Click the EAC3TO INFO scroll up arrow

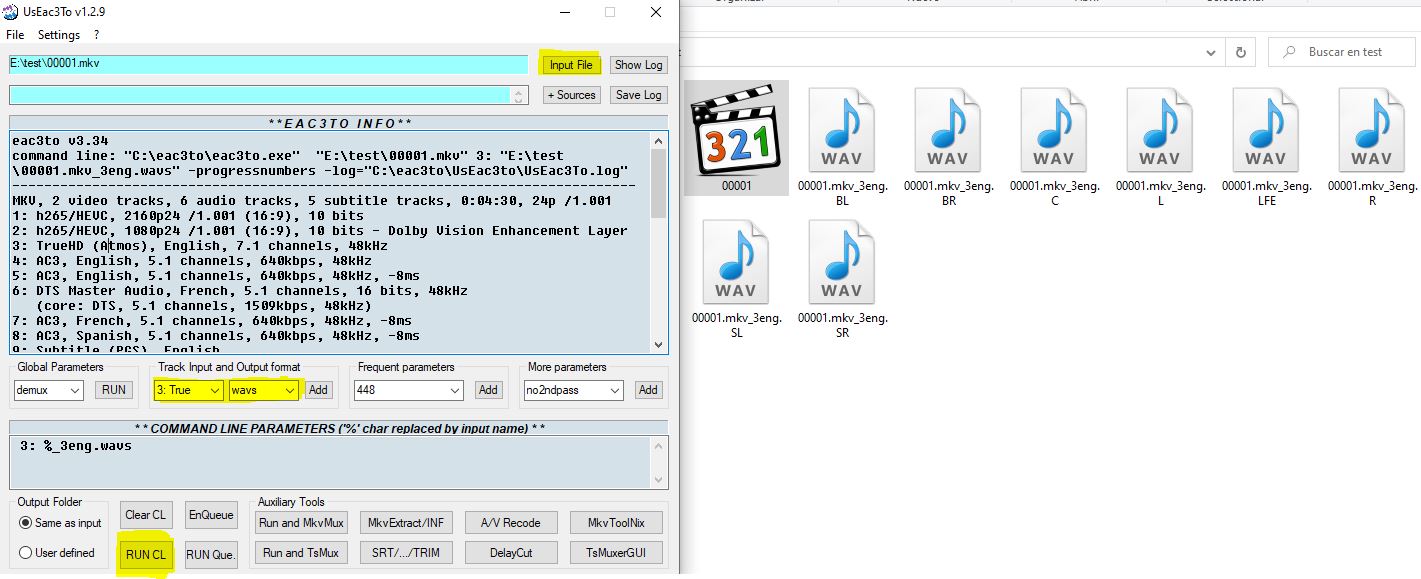pyautogui.click(x=658, y=141)
